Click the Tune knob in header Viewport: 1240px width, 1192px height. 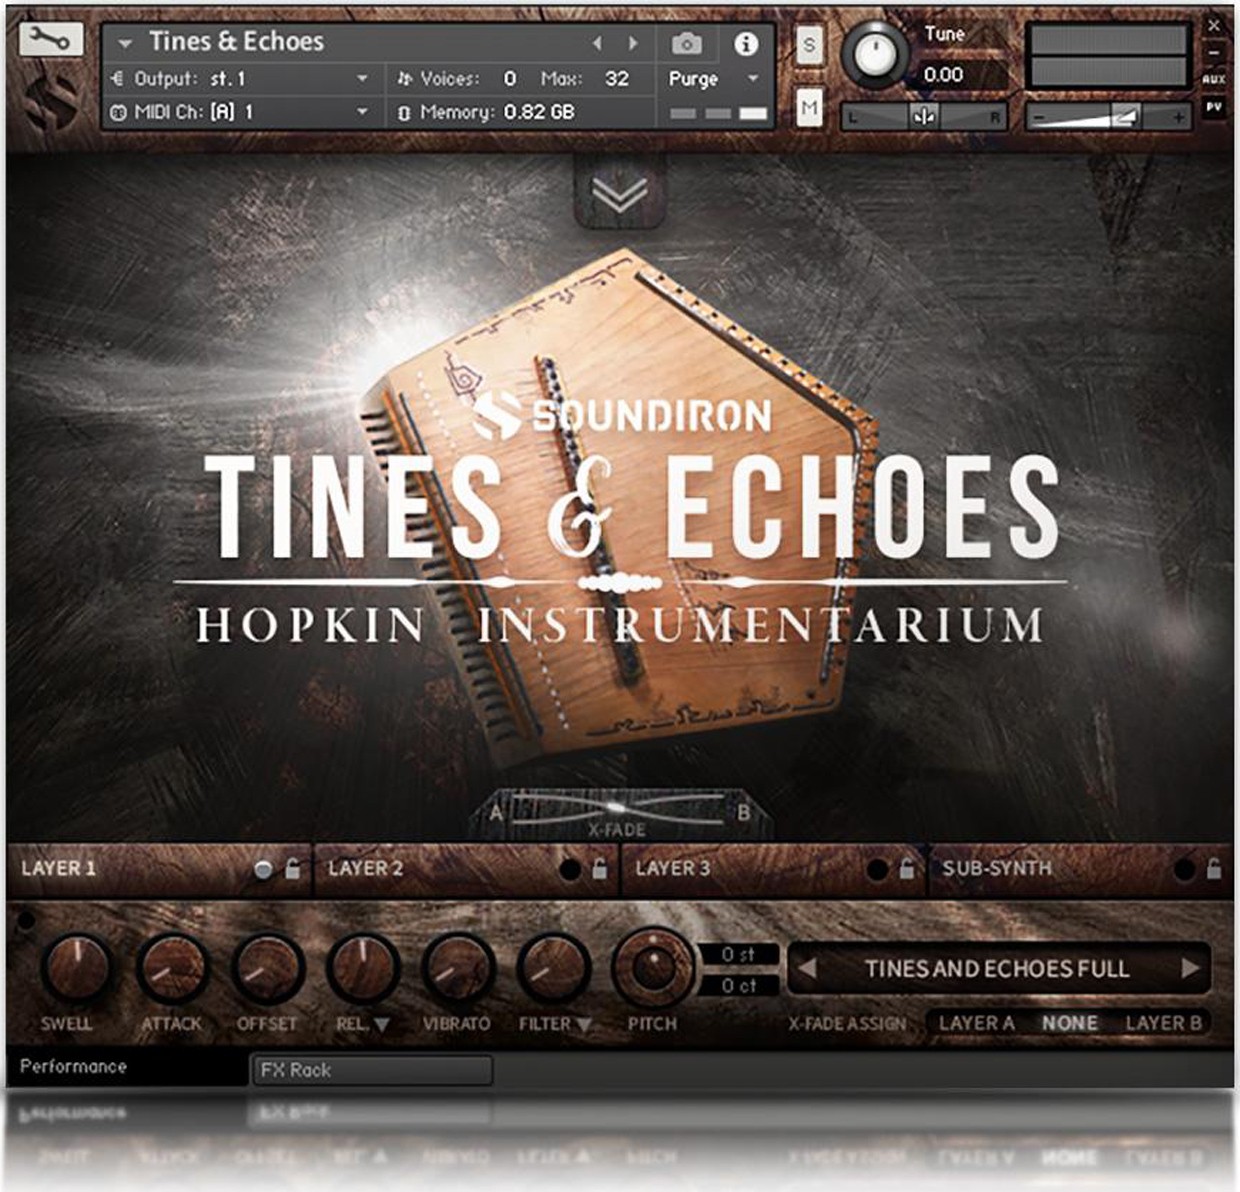[x=876, y=54]
